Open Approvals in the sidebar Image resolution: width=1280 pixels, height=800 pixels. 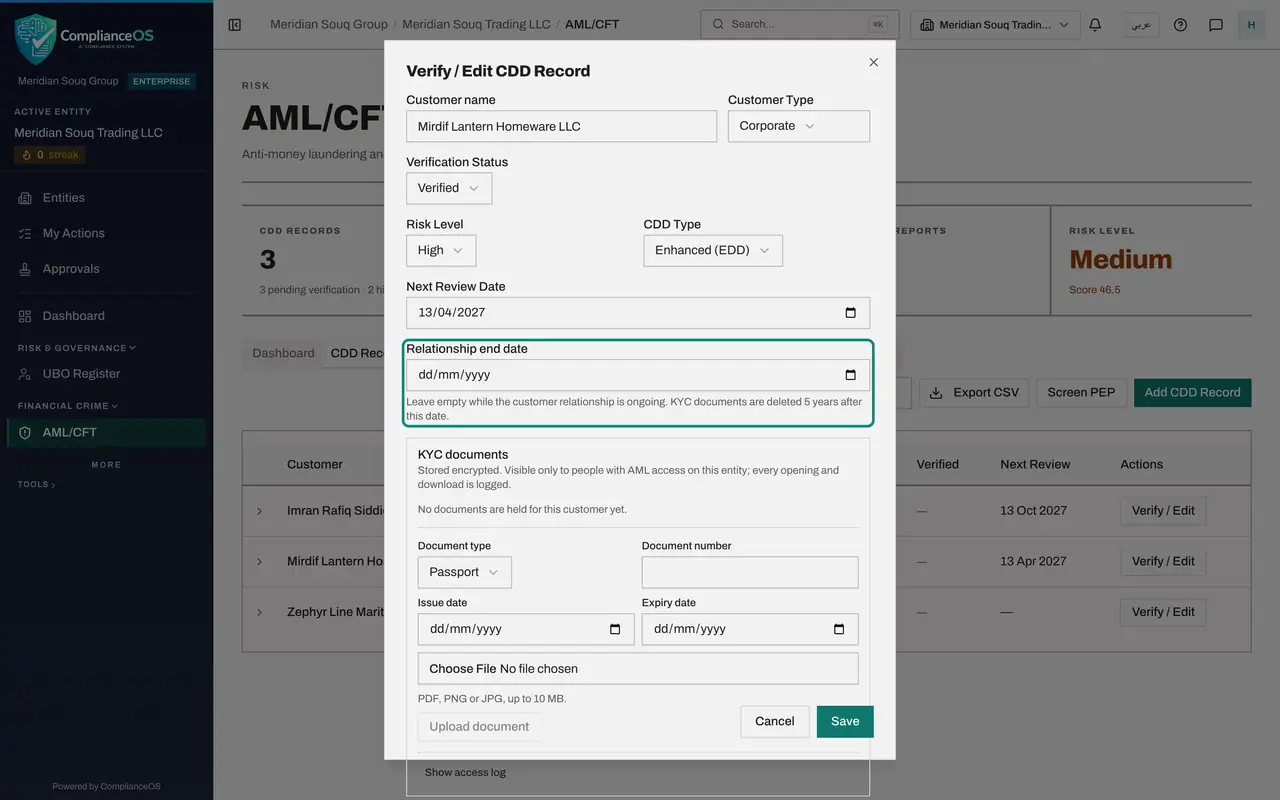coord(106,269)
